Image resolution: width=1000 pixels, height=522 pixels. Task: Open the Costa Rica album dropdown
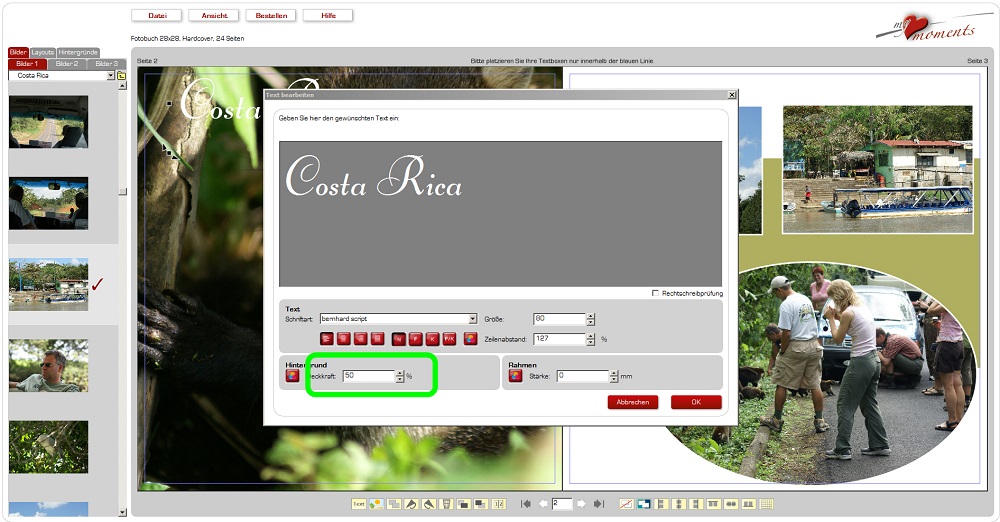click(x=110, y=75)
